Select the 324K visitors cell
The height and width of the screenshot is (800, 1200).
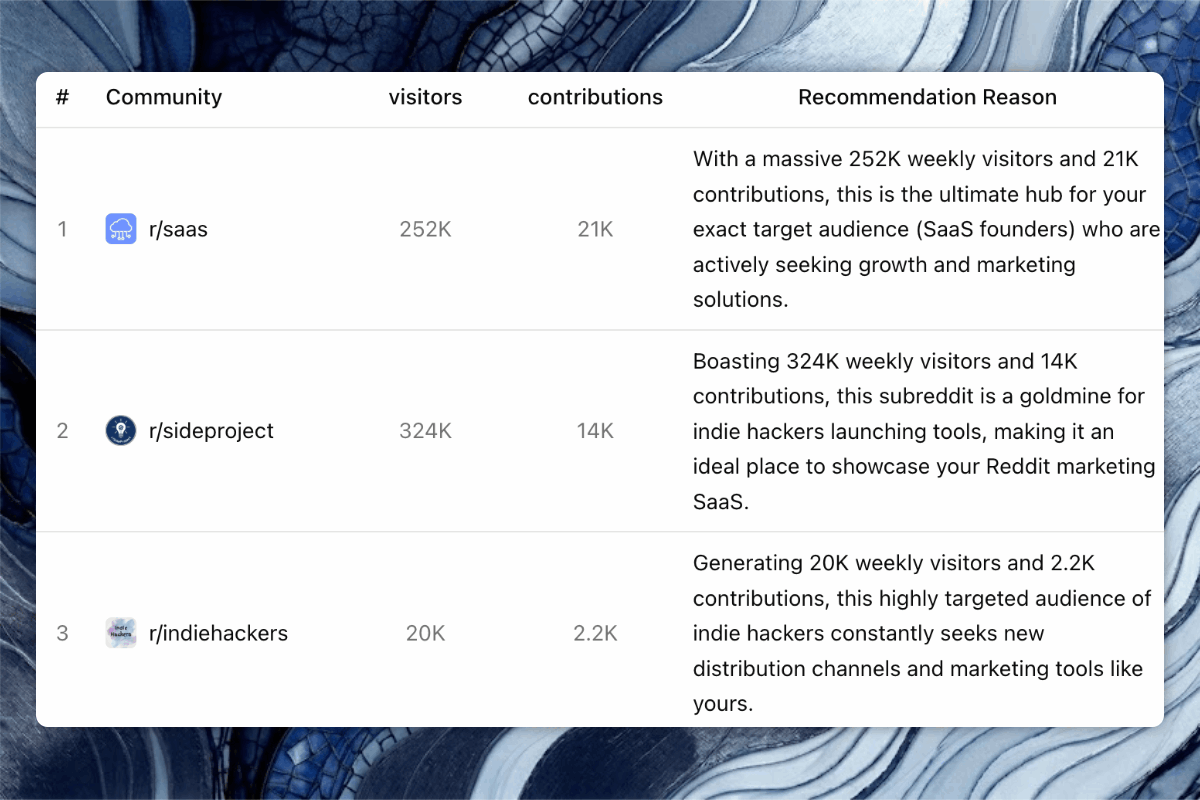point(425,431)
